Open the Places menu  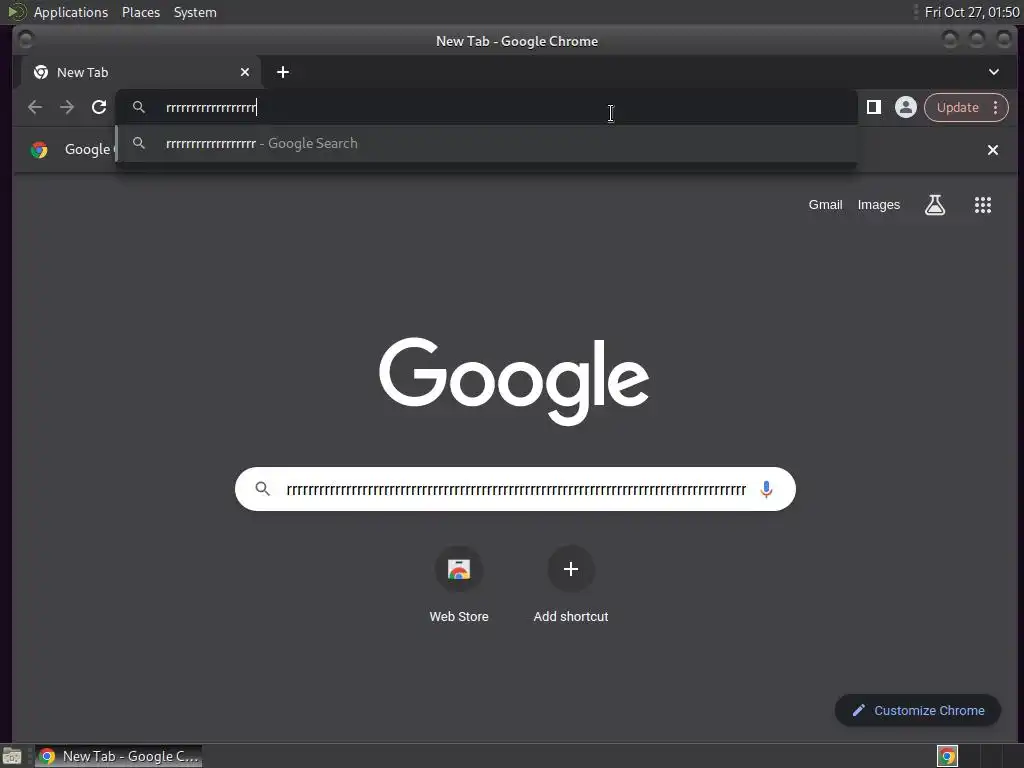[x=140, y=12]
